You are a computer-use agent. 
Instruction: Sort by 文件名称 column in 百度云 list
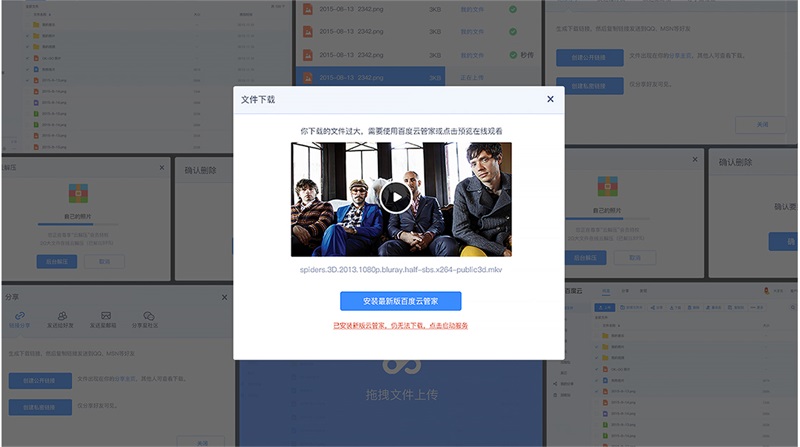click(610, 325)
